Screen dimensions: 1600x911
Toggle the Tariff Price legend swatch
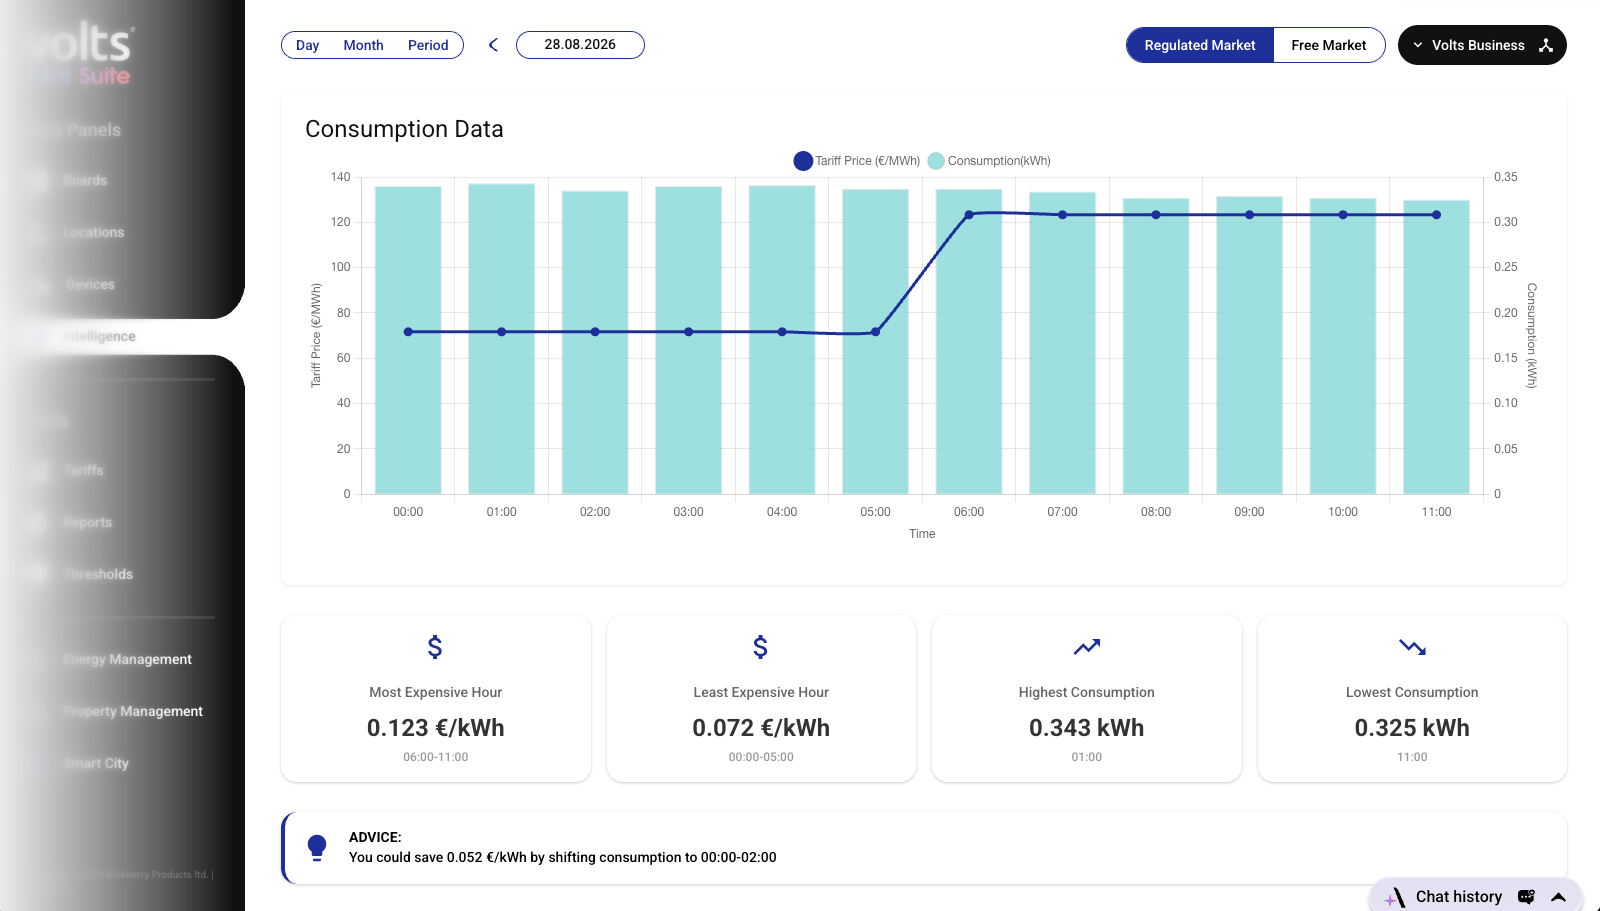click(x=803, y=161)
